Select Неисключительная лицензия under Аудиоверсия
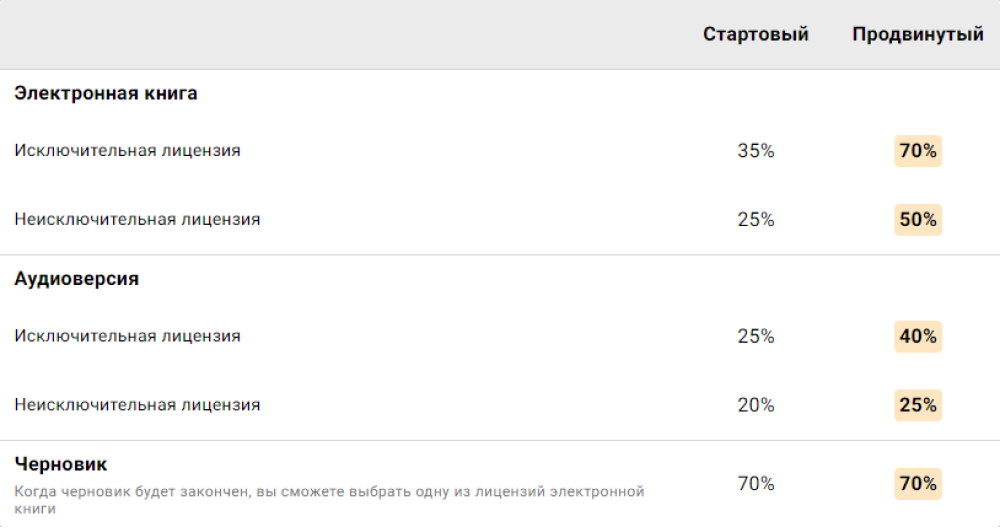 click(137, 405)
